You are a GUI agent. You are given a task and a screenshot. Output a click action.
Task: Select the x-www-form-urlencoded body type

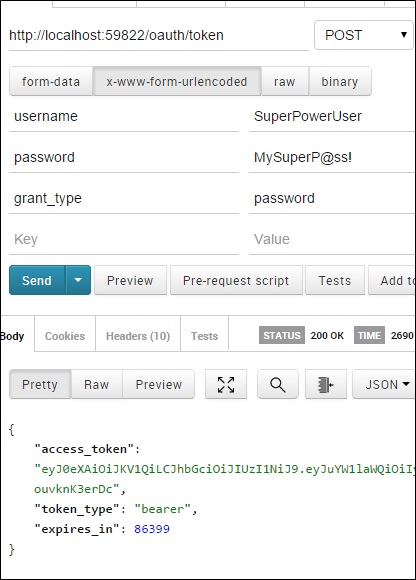click(177, 81)
